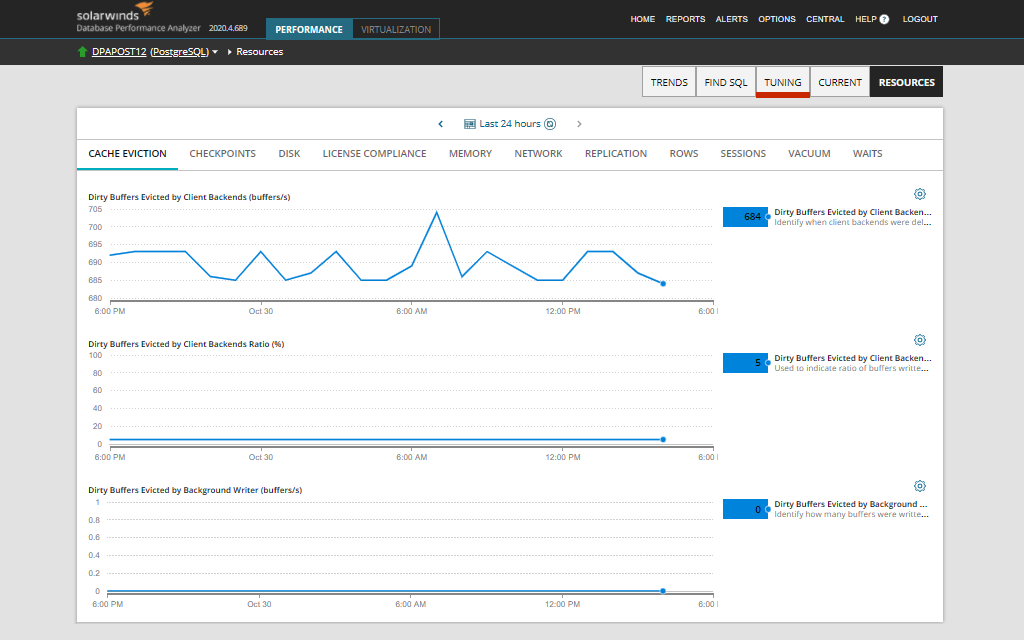This screenshot has height=640, width=1024.
Task: Go to previous time period arrow
Action: click(441, 124)
